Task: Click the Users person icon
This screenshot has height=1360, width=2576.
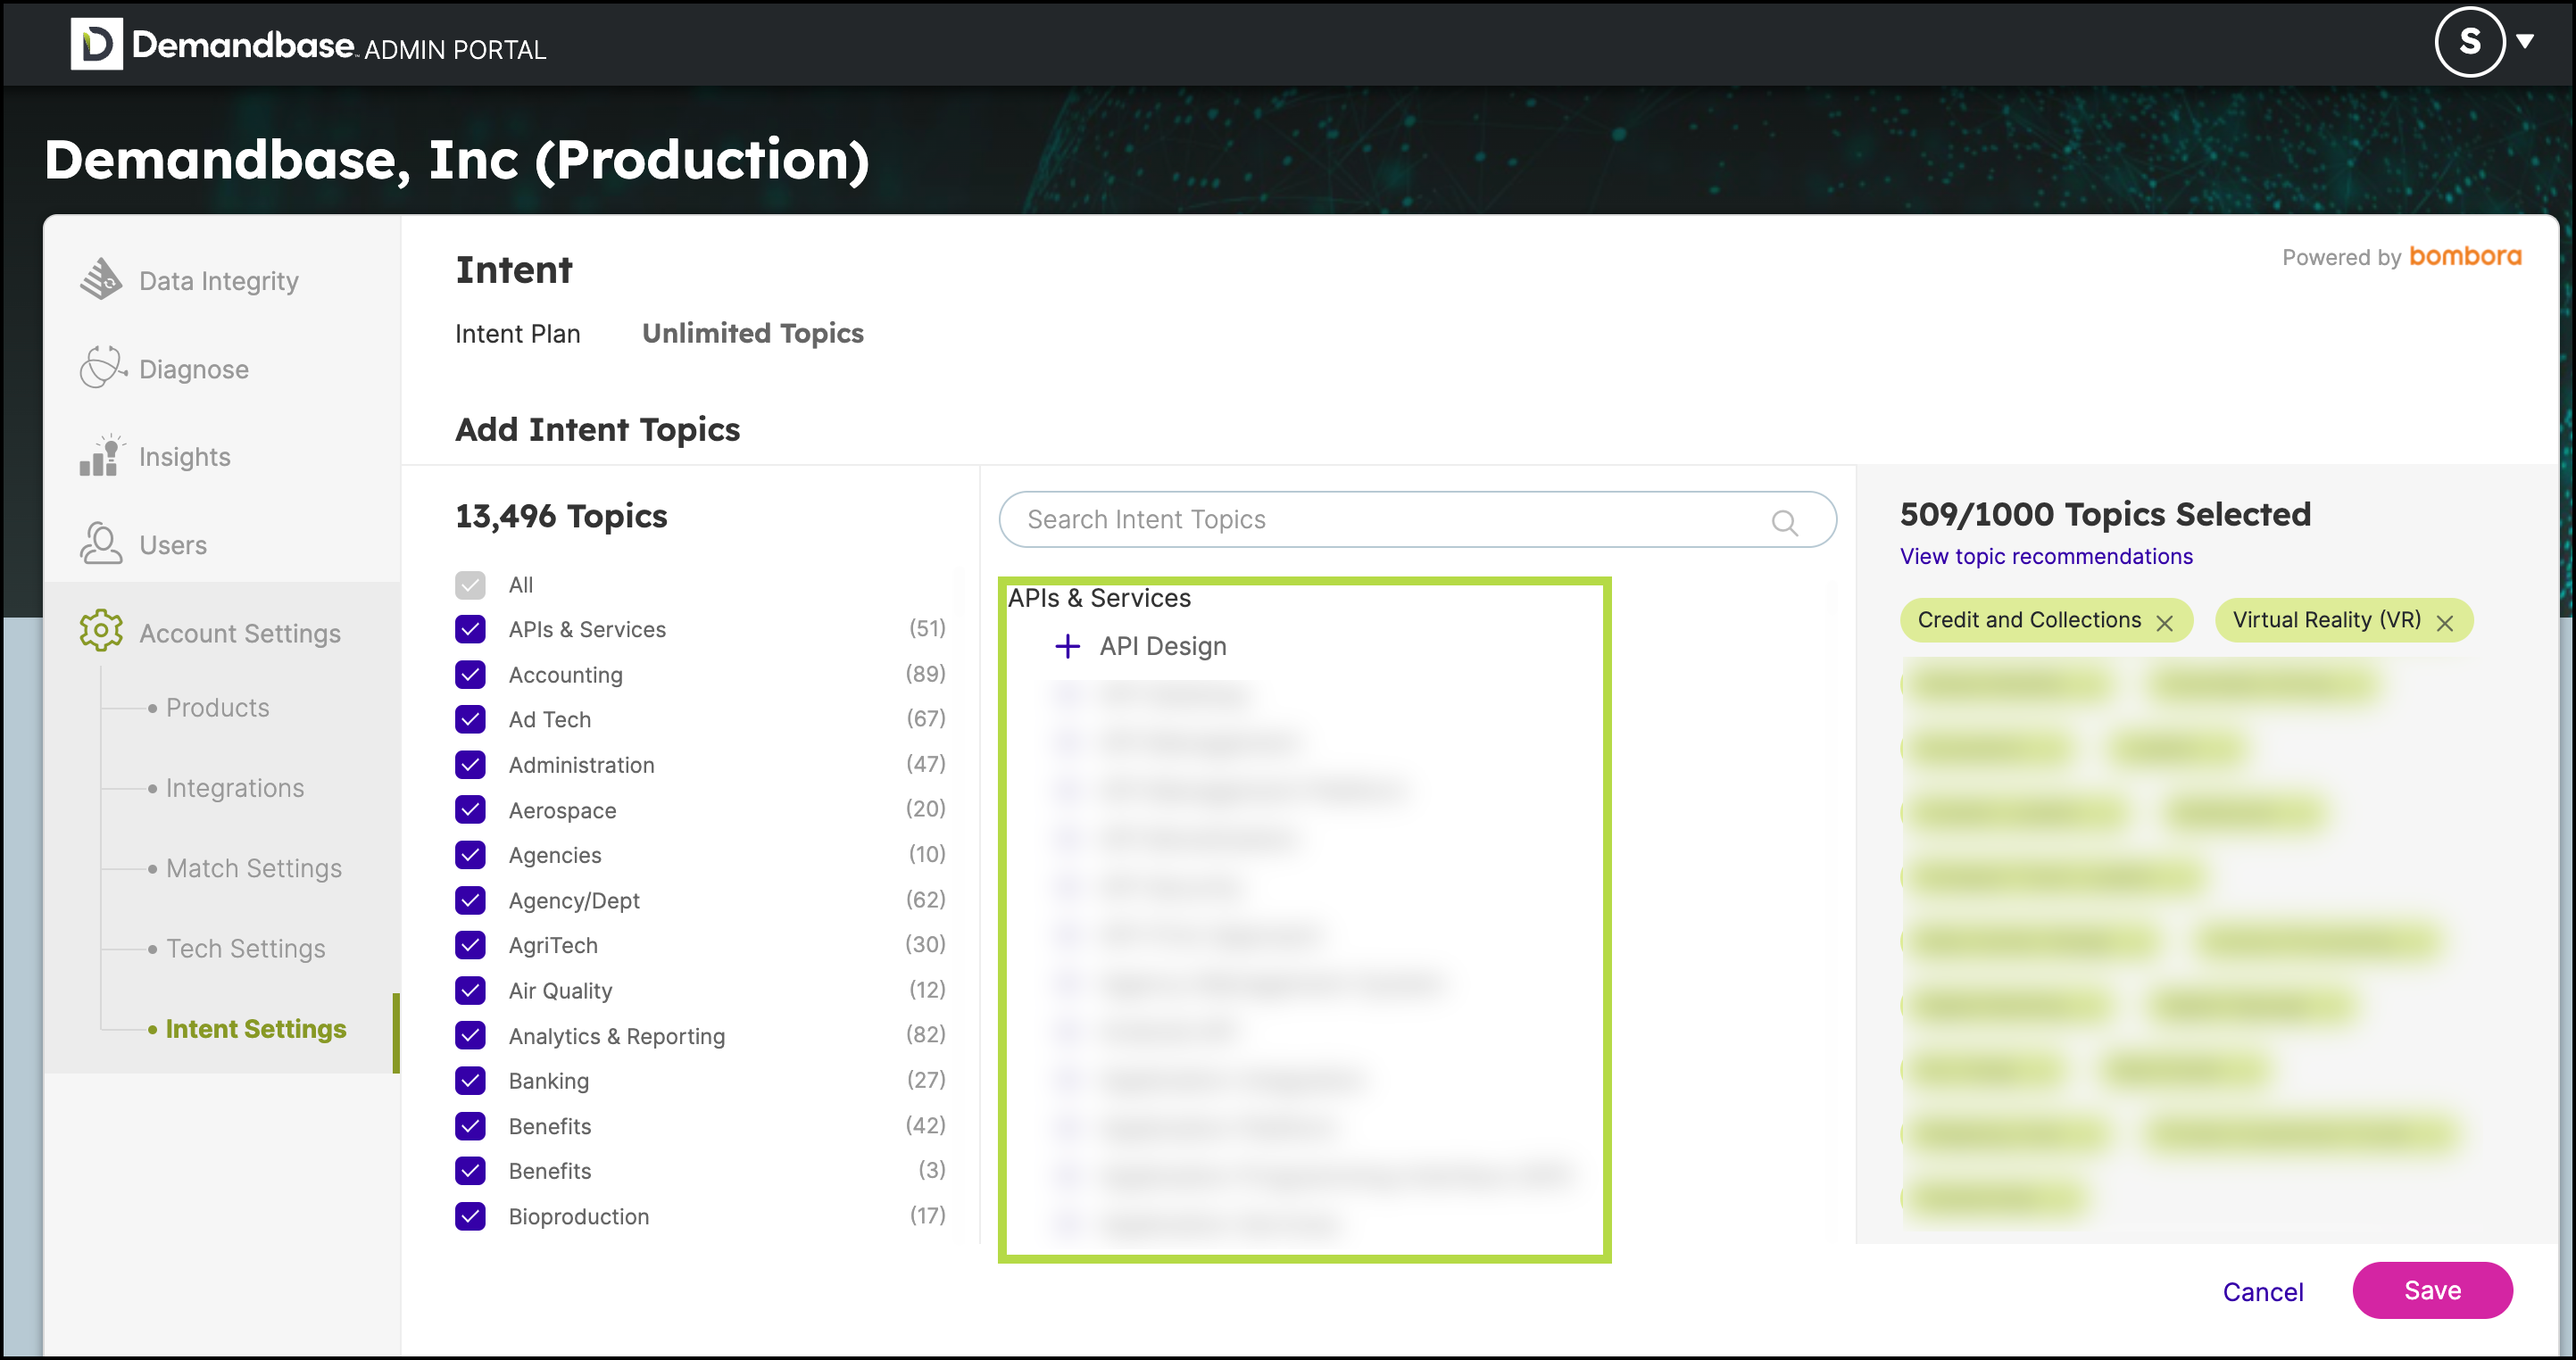Action: coord(101,543)
